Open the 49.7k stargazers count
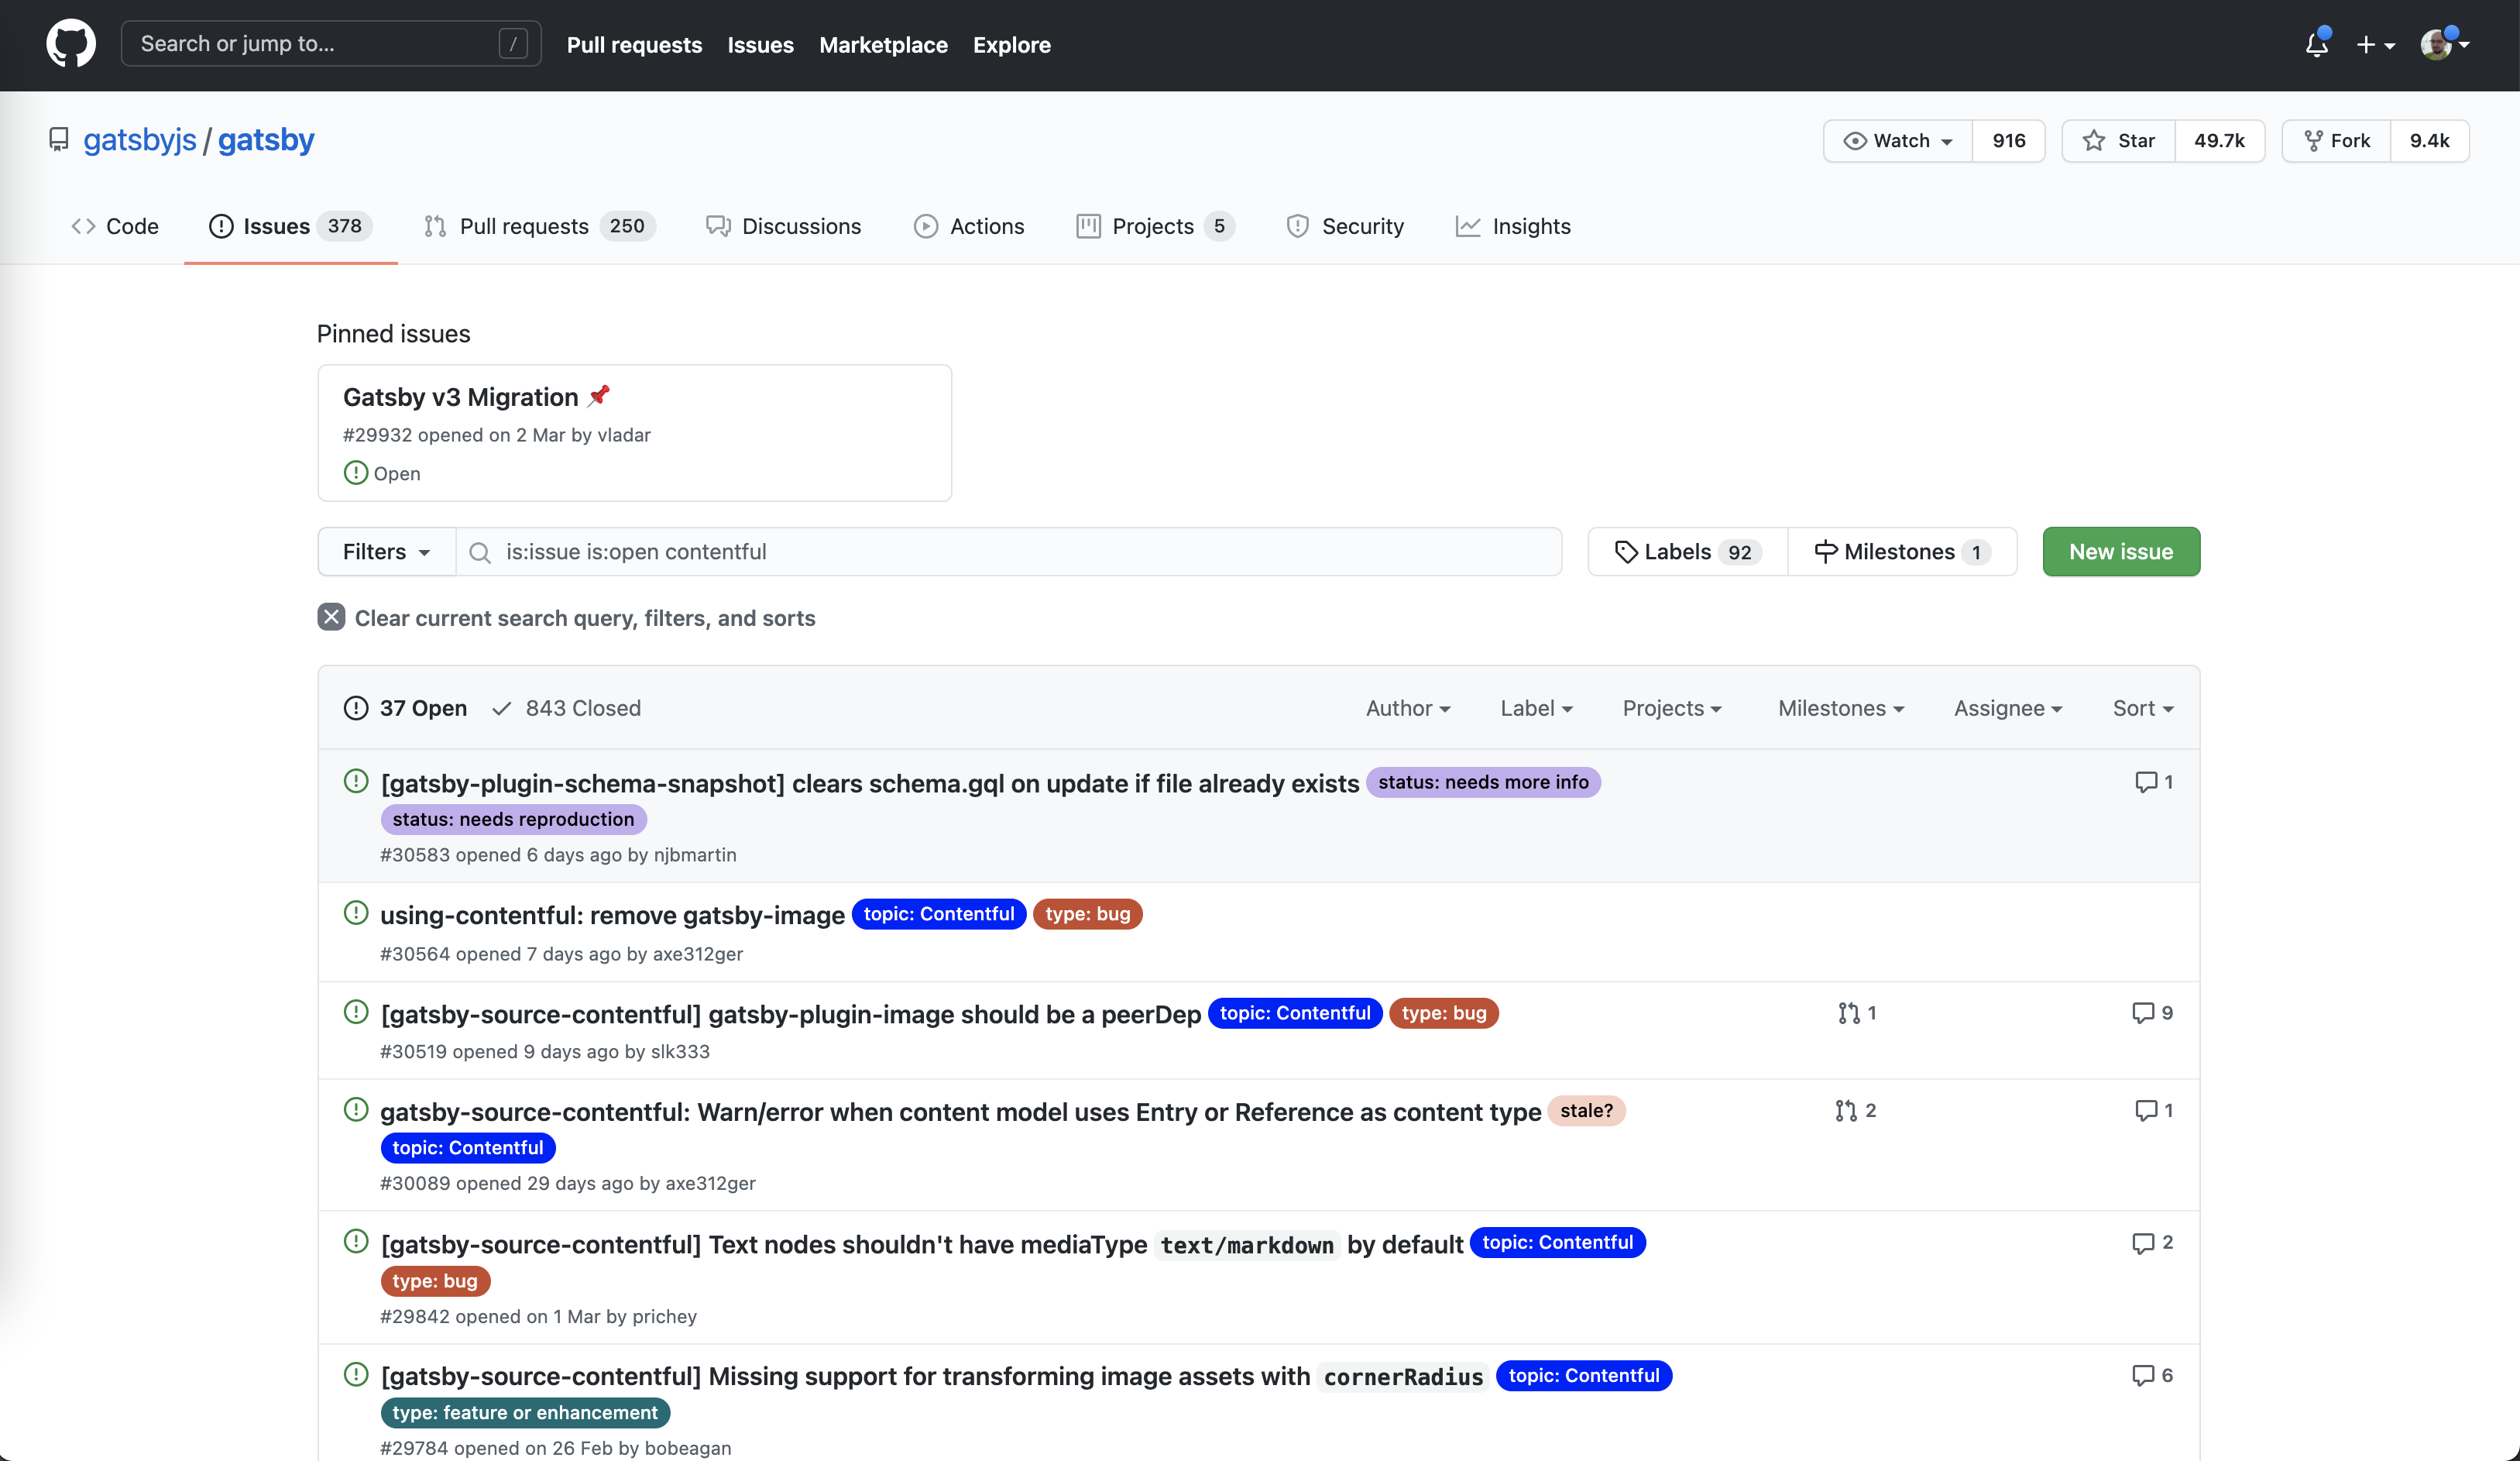2520x1461 pixels. (2219, 141)
